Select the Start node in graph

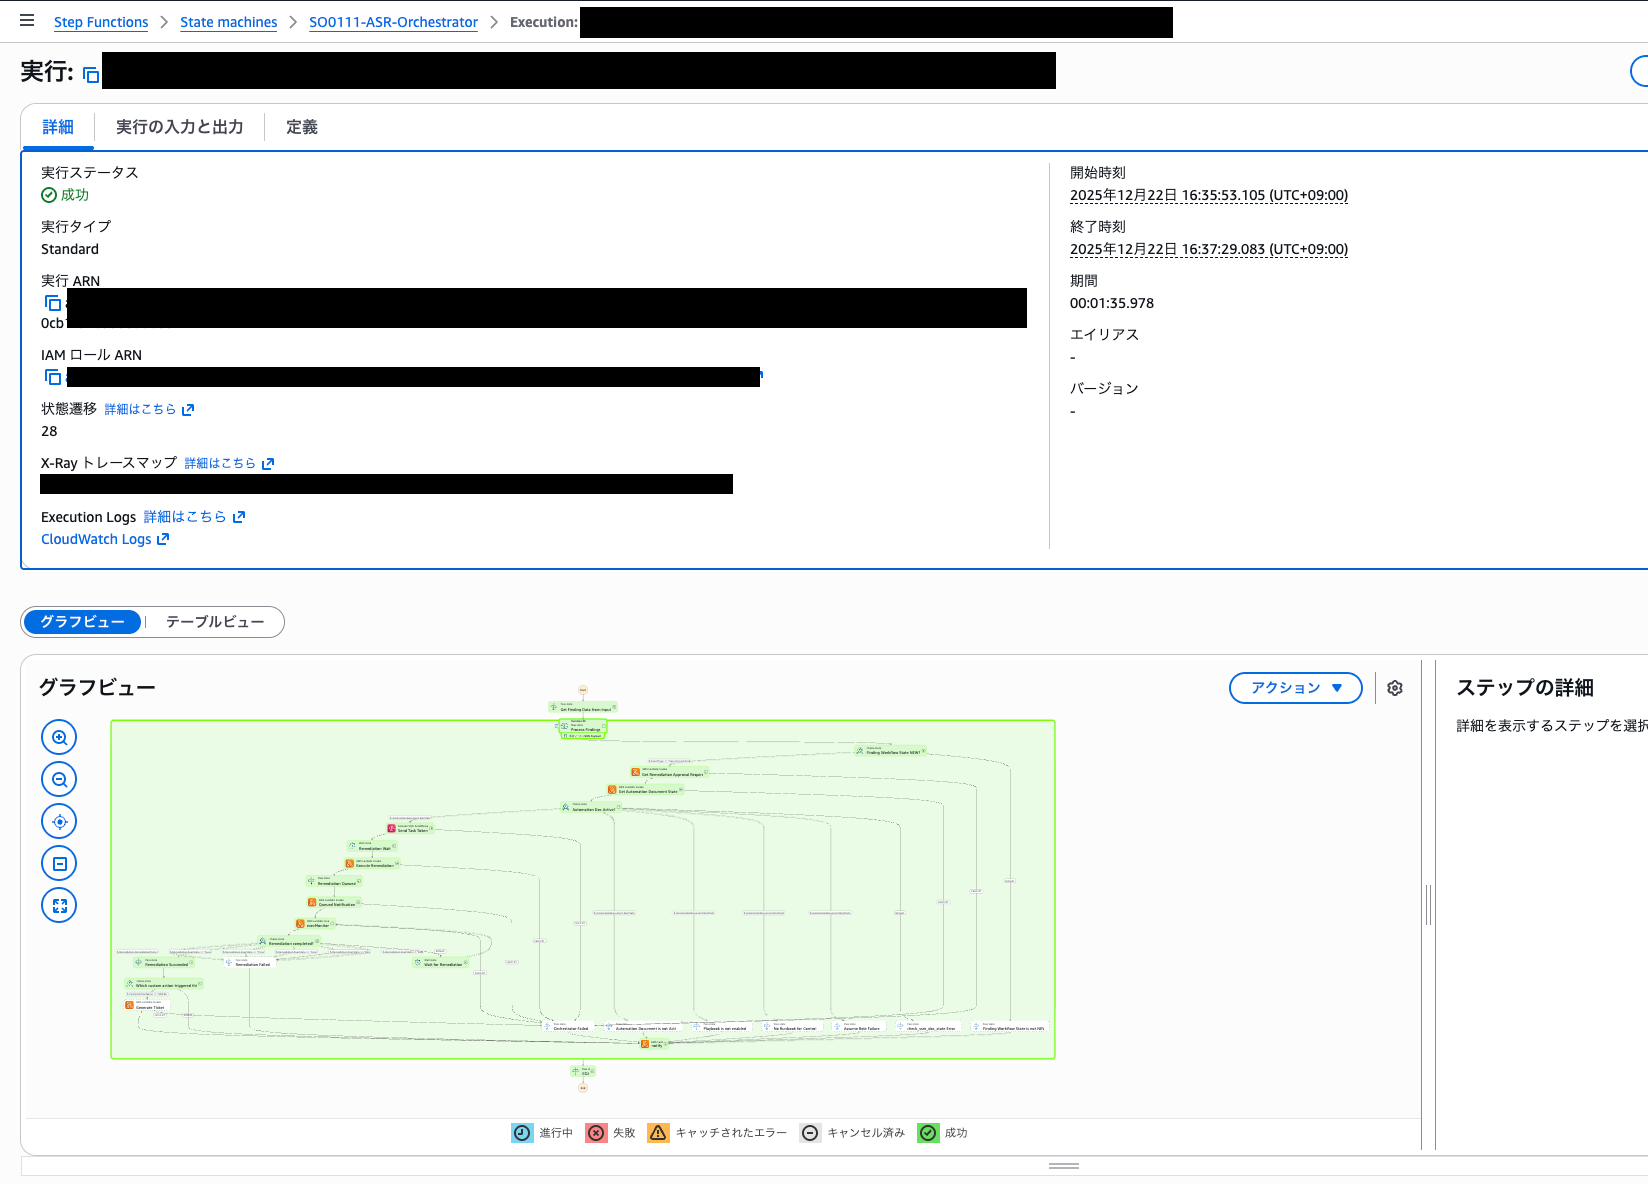(x=583, y=690)
